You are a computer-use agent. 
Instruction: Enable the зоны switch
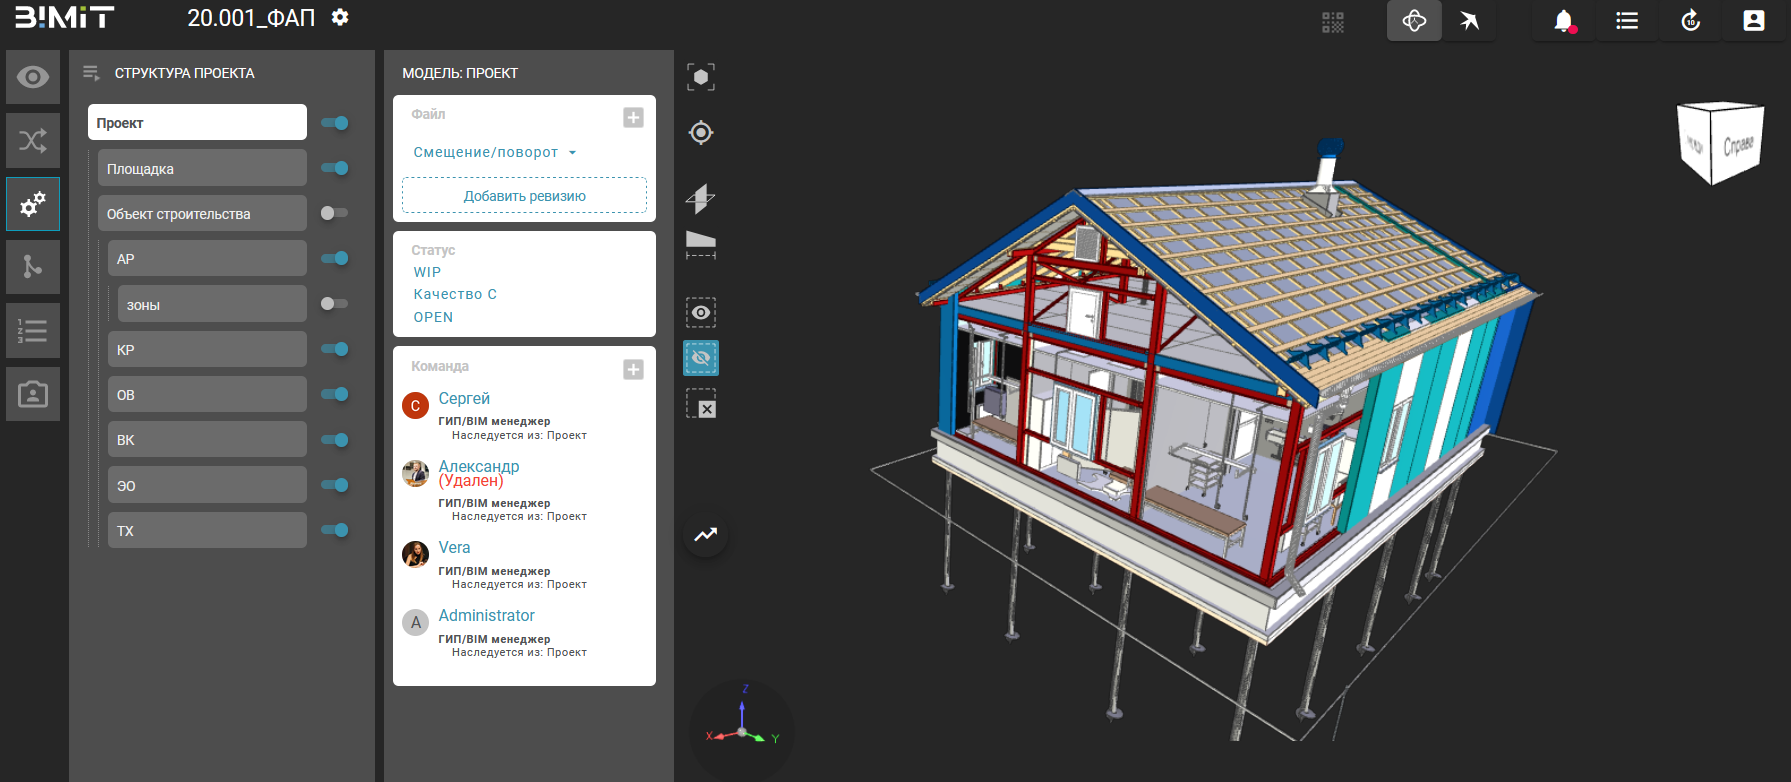[x=334, y=304]
